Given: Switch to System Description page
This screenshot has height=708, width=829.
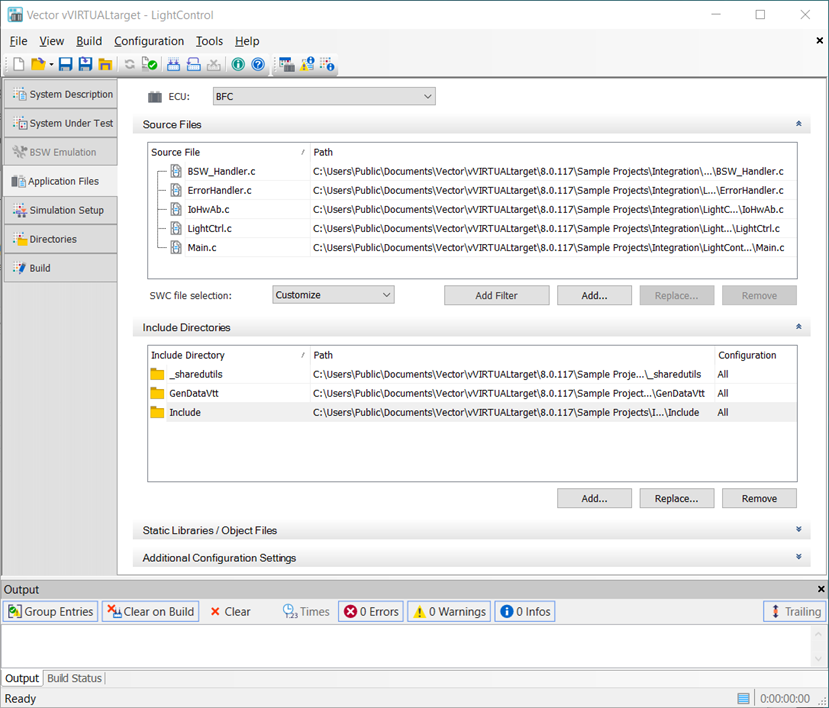Looking at the screenshot, I should click(61, 94).
